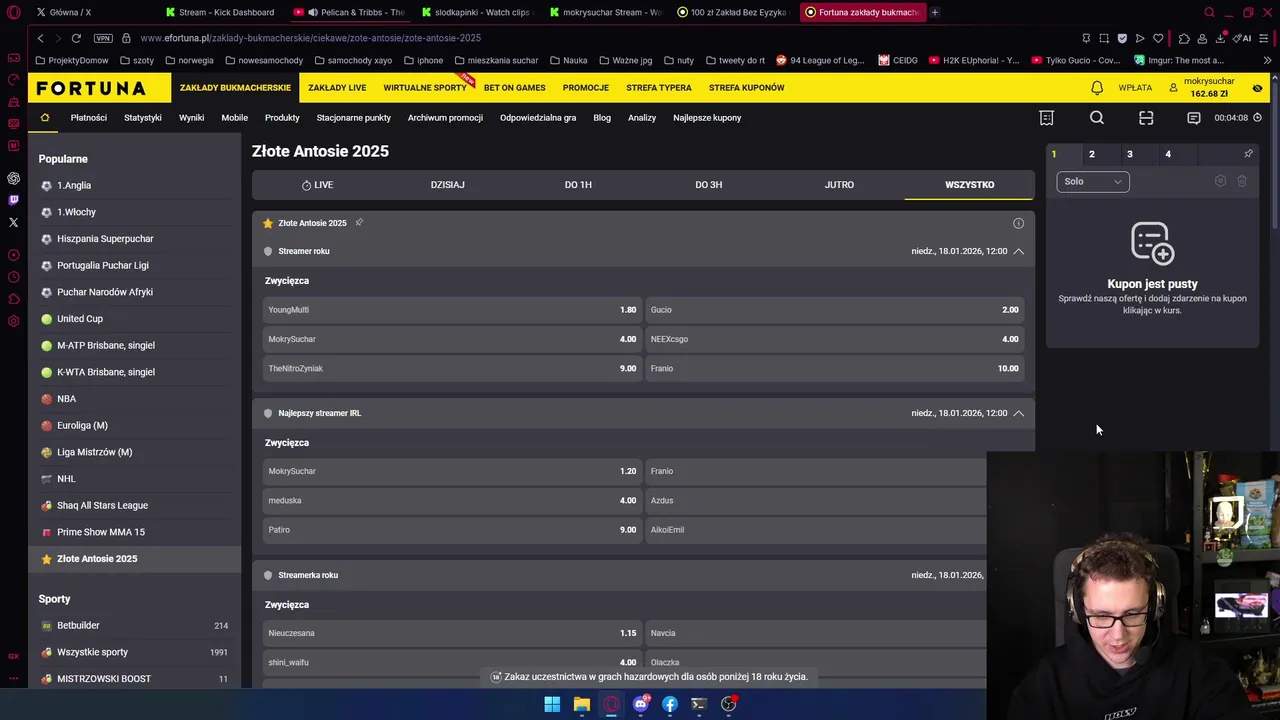Viewport: 1280px width, 720px height.
Task: Open the browser snapshot tool icon
Action: click(x=1104, y=38)
